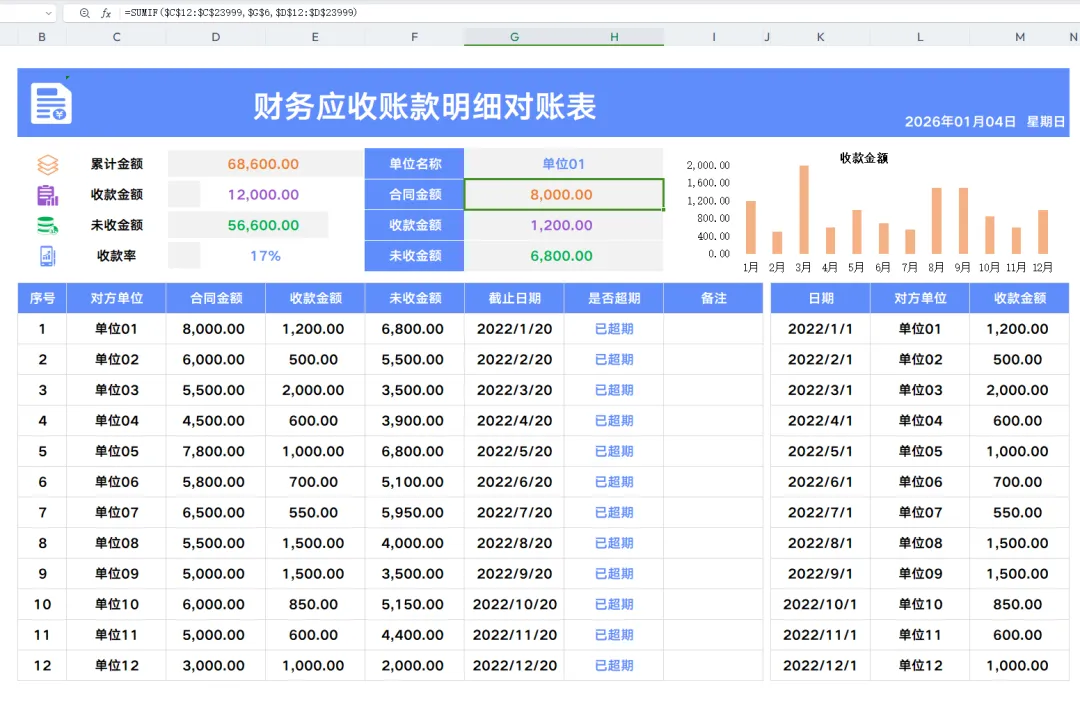Screen dimensions: 1080x722
Task: Click the 12月 bar in the chart
Action: (x=1043, y=231)
